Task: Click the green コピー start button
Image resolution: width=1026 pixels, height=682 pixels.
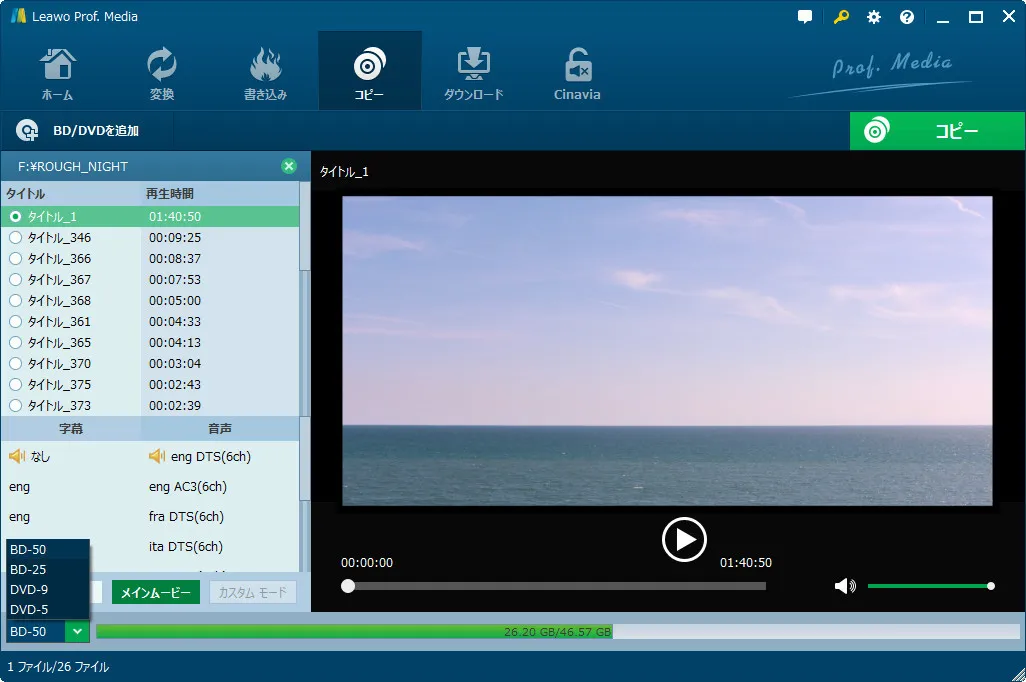Action: coord(937,131)
